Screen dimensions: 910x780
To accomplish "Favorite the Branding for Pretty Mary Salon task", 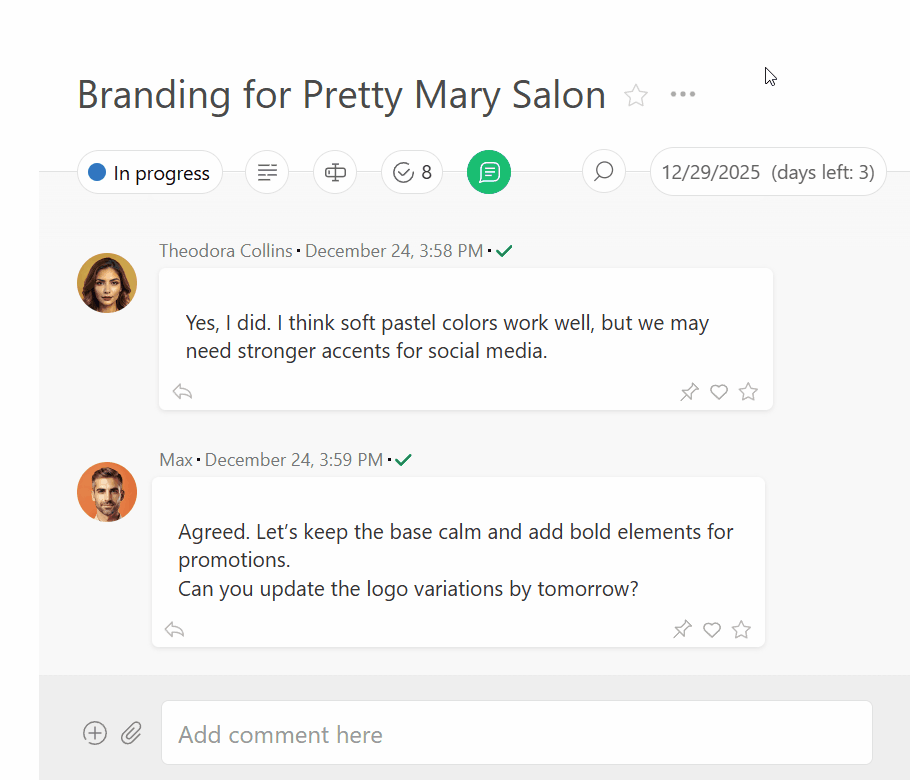I will (x=635, y=94).
